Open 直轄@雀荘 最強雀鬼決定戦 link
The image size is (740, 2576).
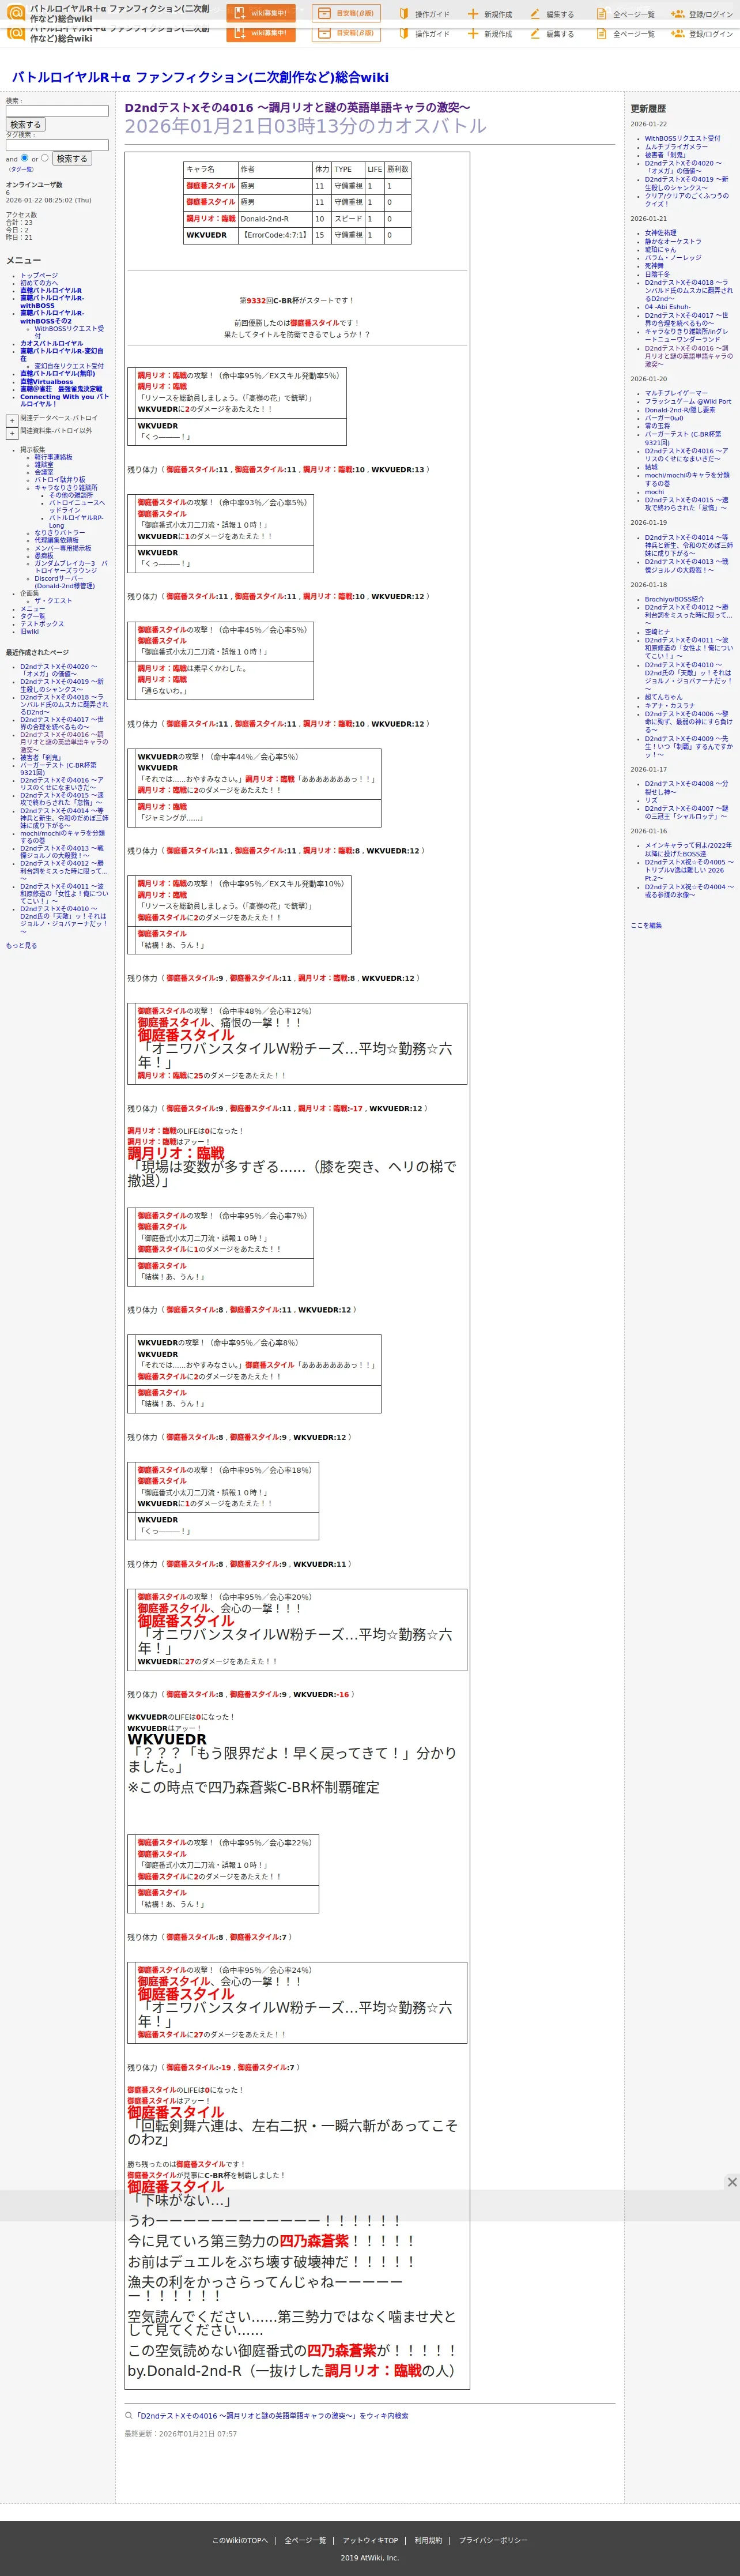coord(61,388)
